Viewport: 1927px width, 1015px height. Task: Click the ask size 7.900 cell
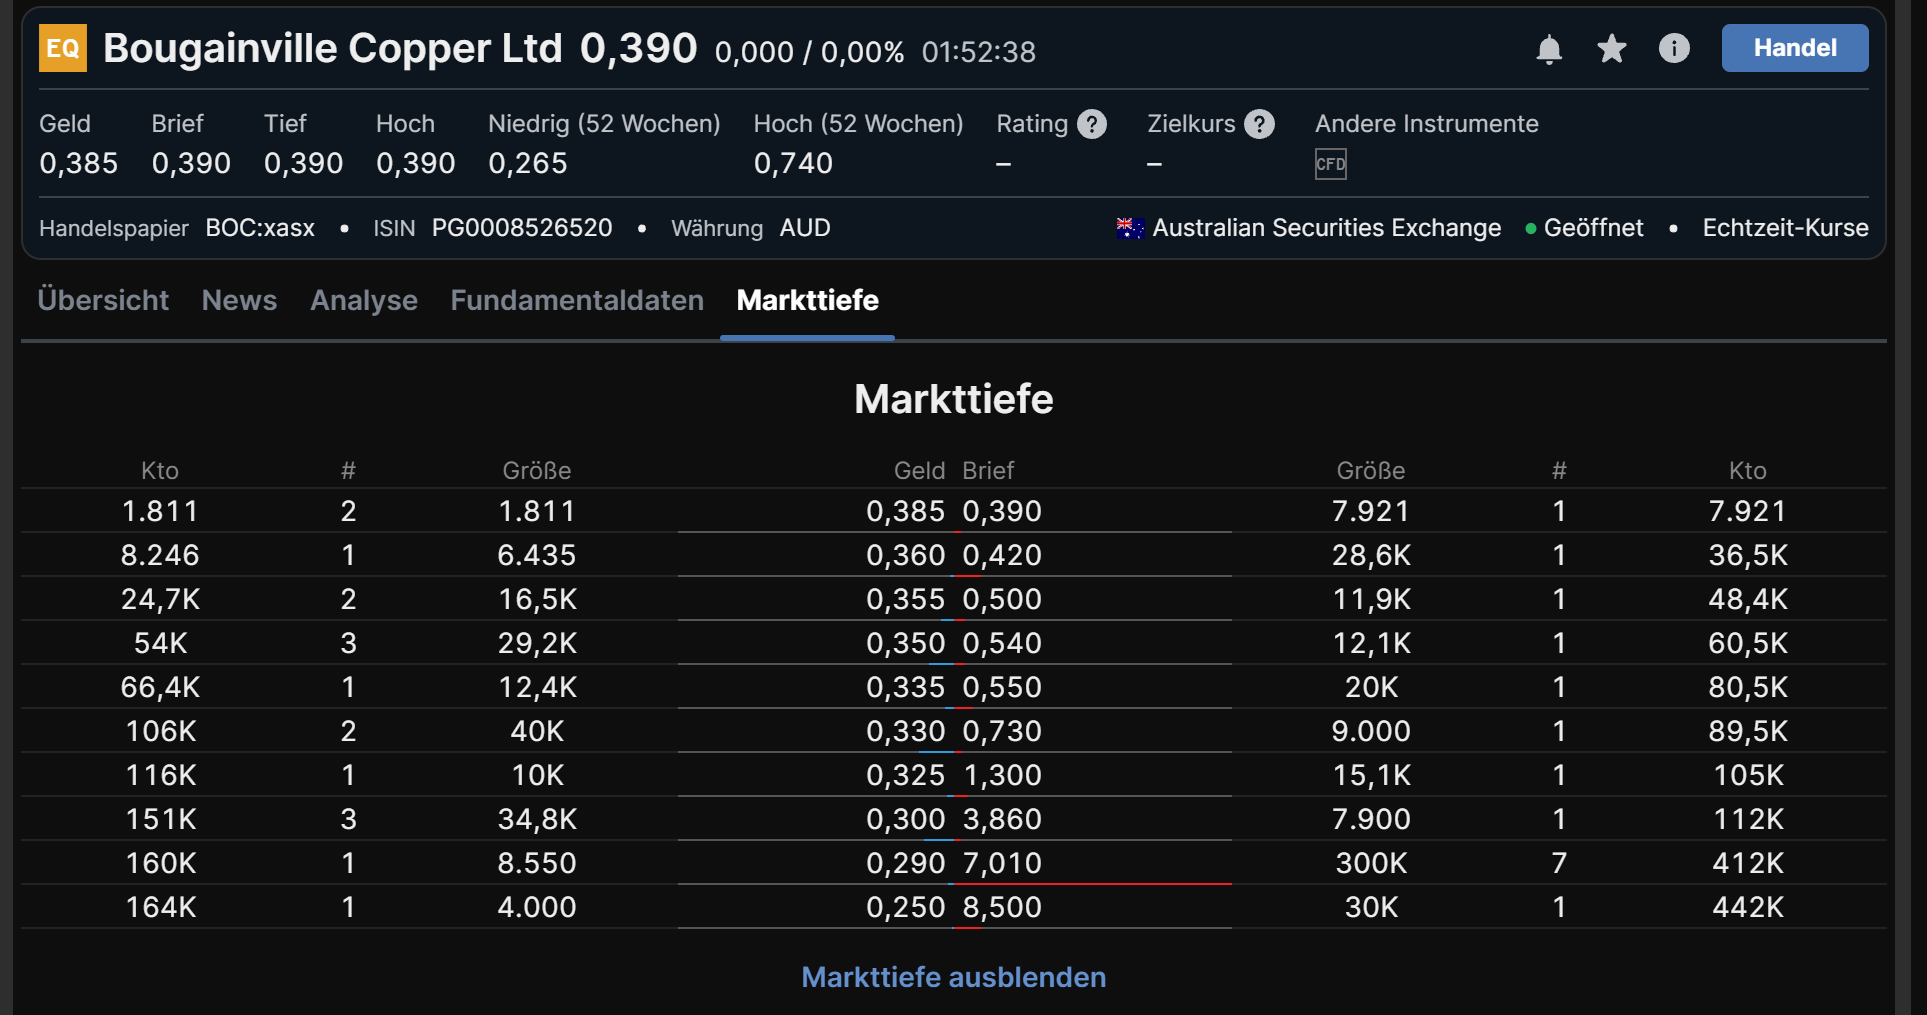click(1371, 819)
